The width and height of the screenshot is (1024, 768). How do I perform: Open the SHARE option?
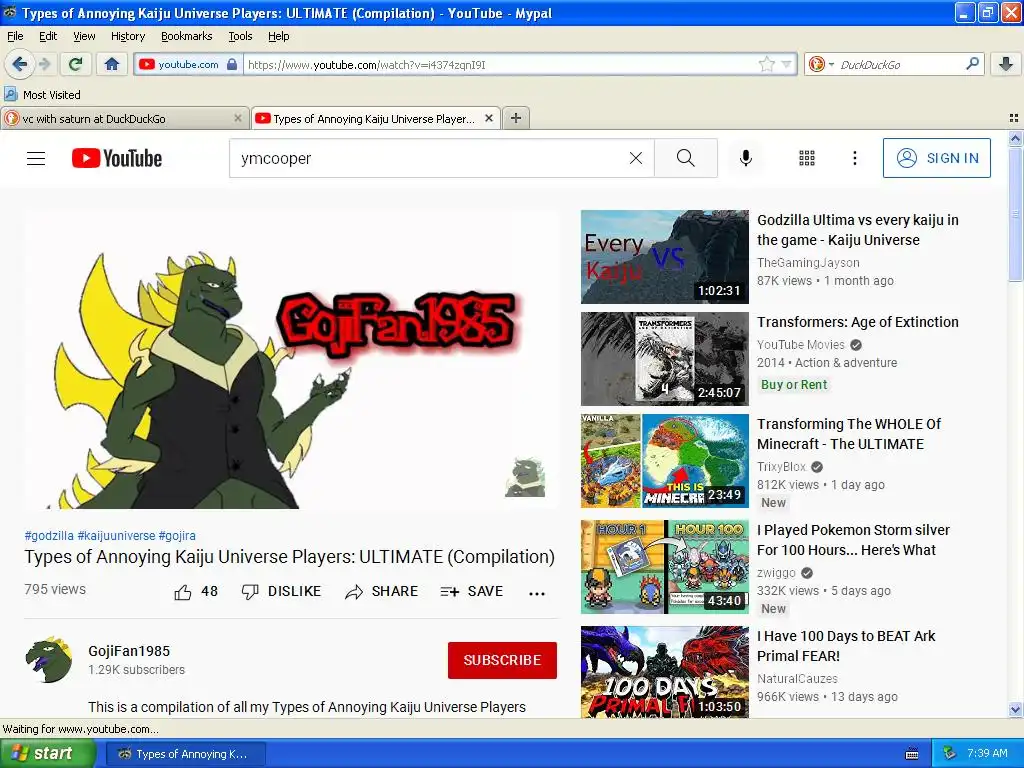[x=381, y=592]
